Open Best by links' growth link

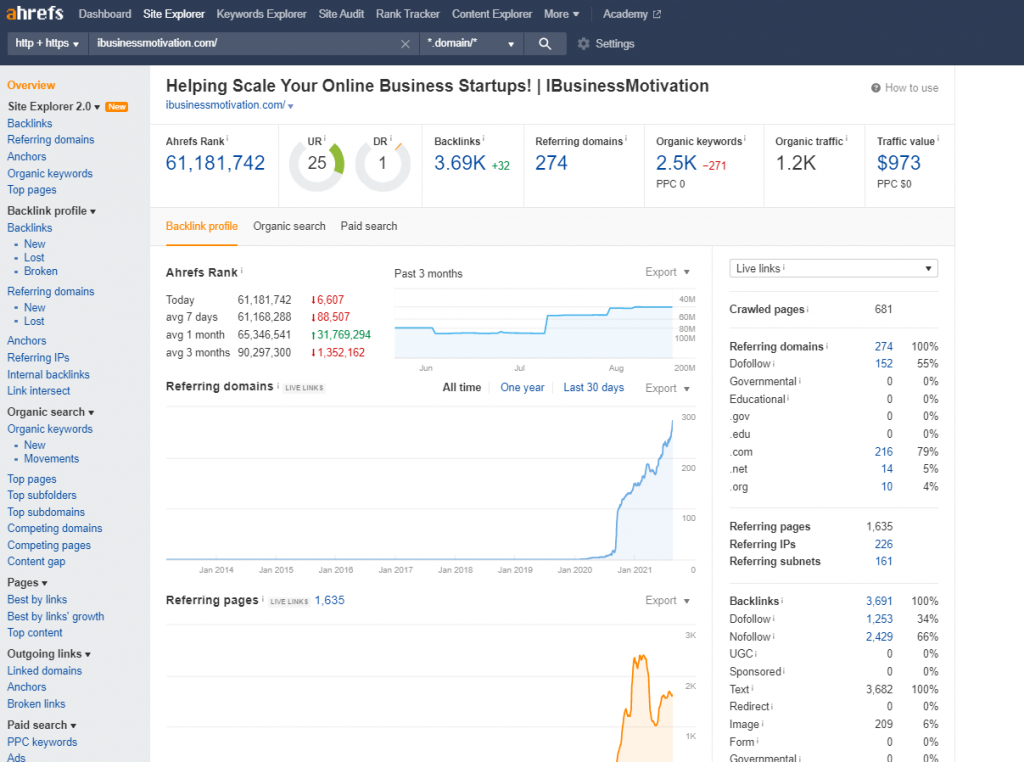[x=56, y=616]
